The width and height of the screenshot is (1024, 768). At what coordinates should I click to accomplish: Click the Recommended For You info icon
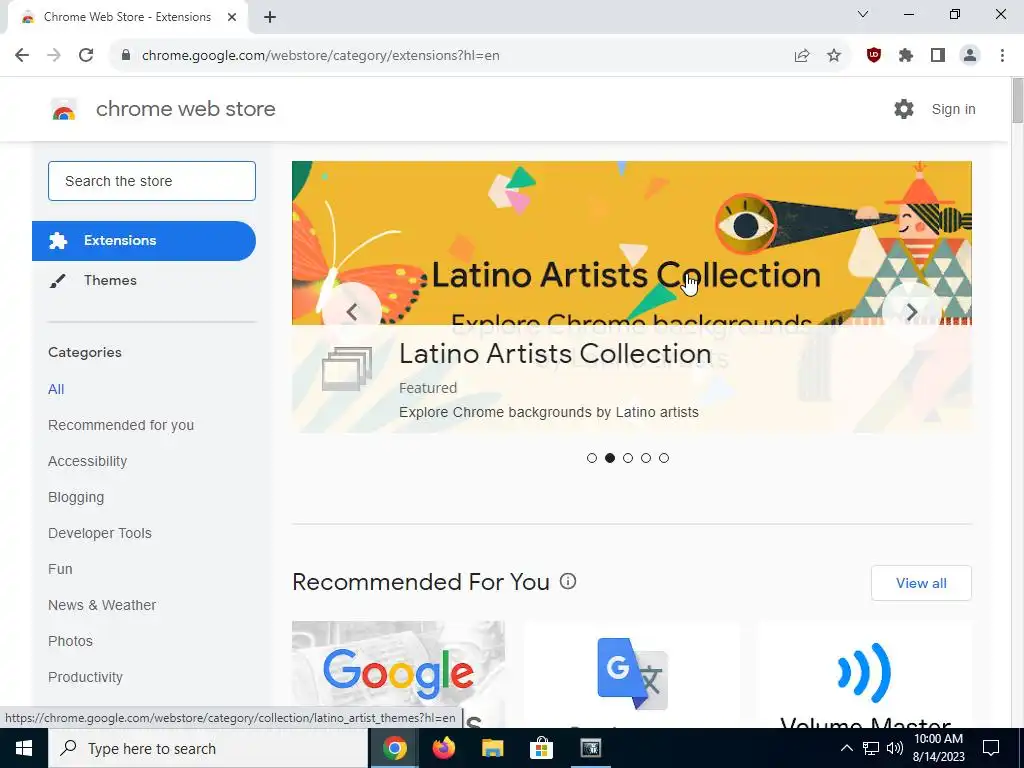point(568,581)
